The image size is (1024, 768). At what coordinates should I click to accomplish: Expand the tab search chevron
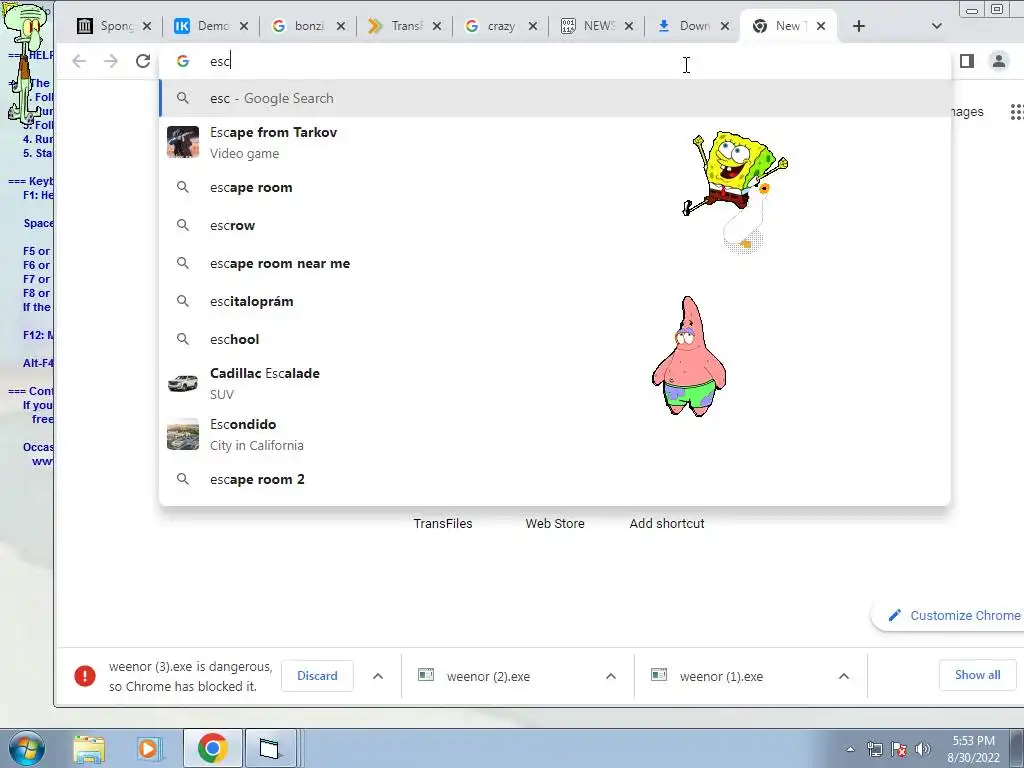(936, 26)
